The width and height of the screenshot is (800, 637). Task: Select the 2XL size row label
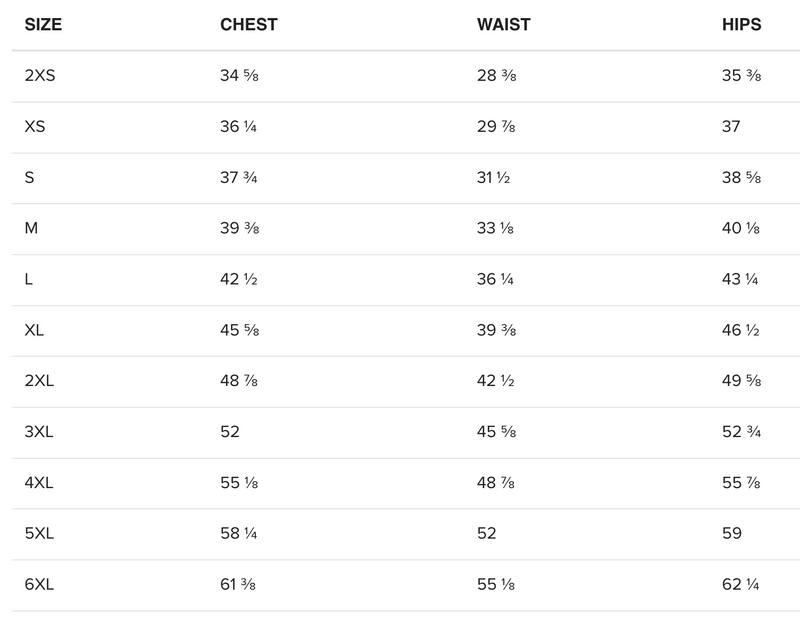coord(39,381)
